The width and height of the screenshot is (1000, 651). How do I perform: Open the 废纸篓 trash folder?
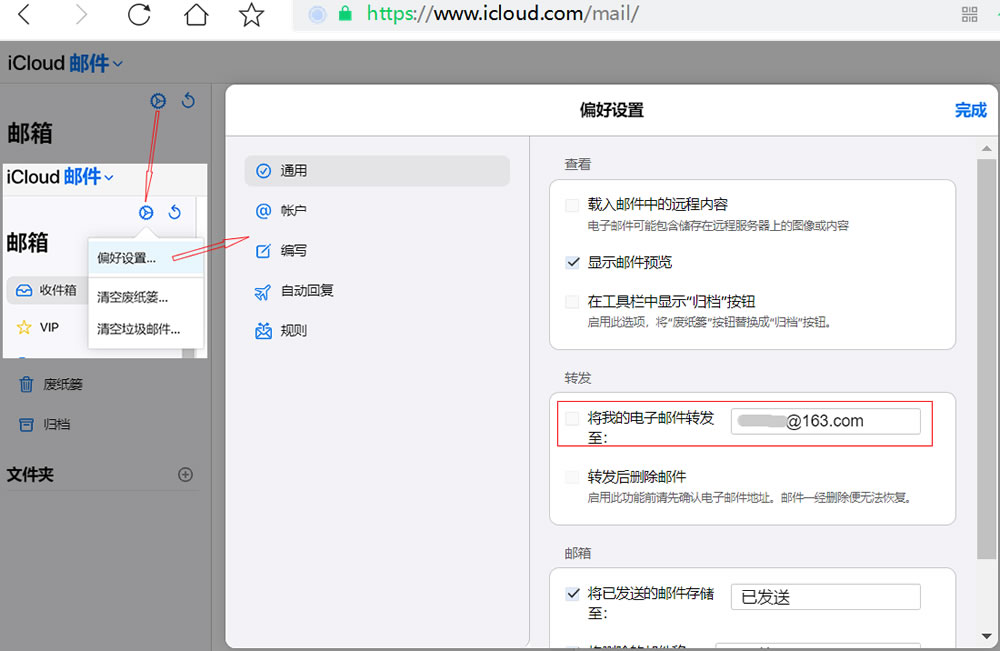51,384
